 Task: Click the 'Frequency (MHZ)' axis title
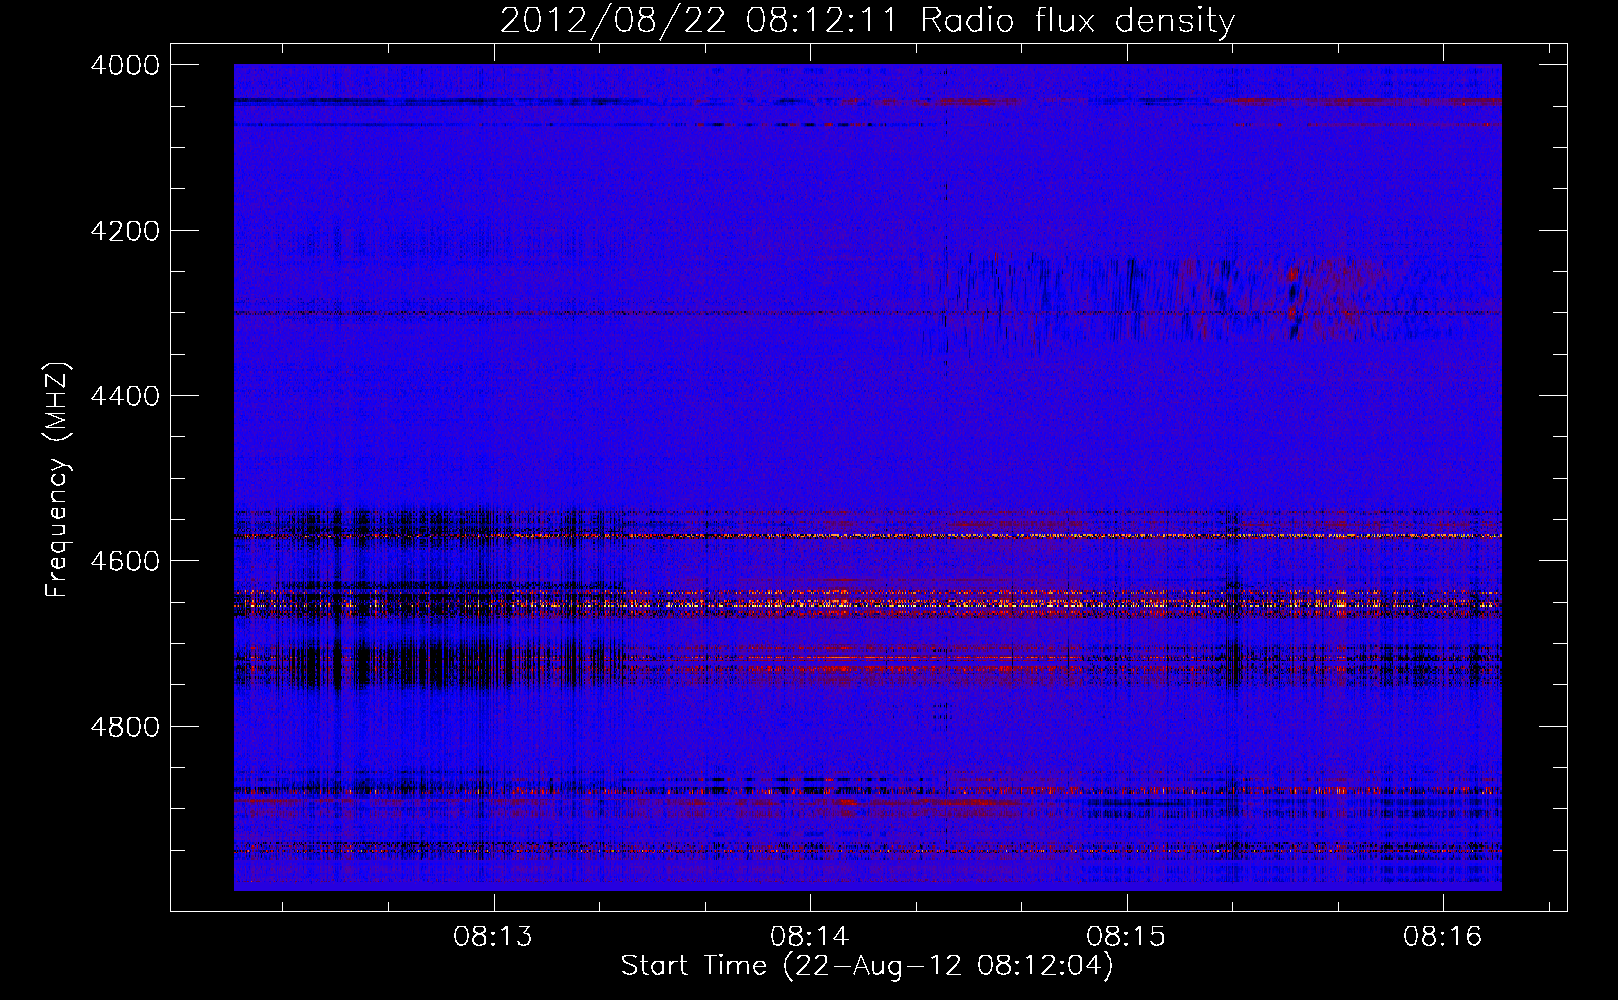(x=57, y=479)
